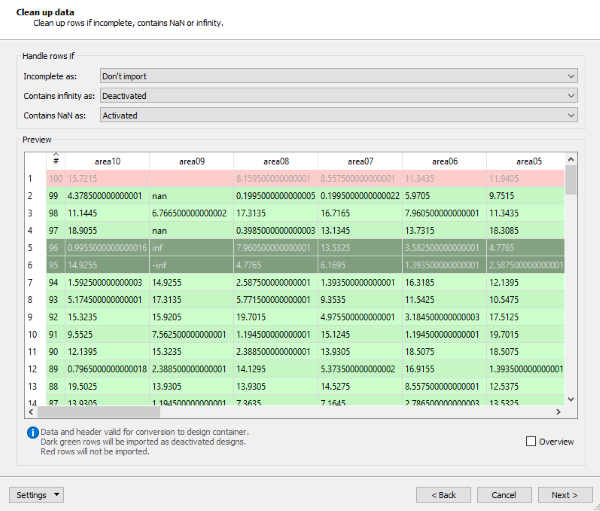This screenshot has height=511, width=600.
Task: Click cell '16.3185' in row 7
Action: 445,282
